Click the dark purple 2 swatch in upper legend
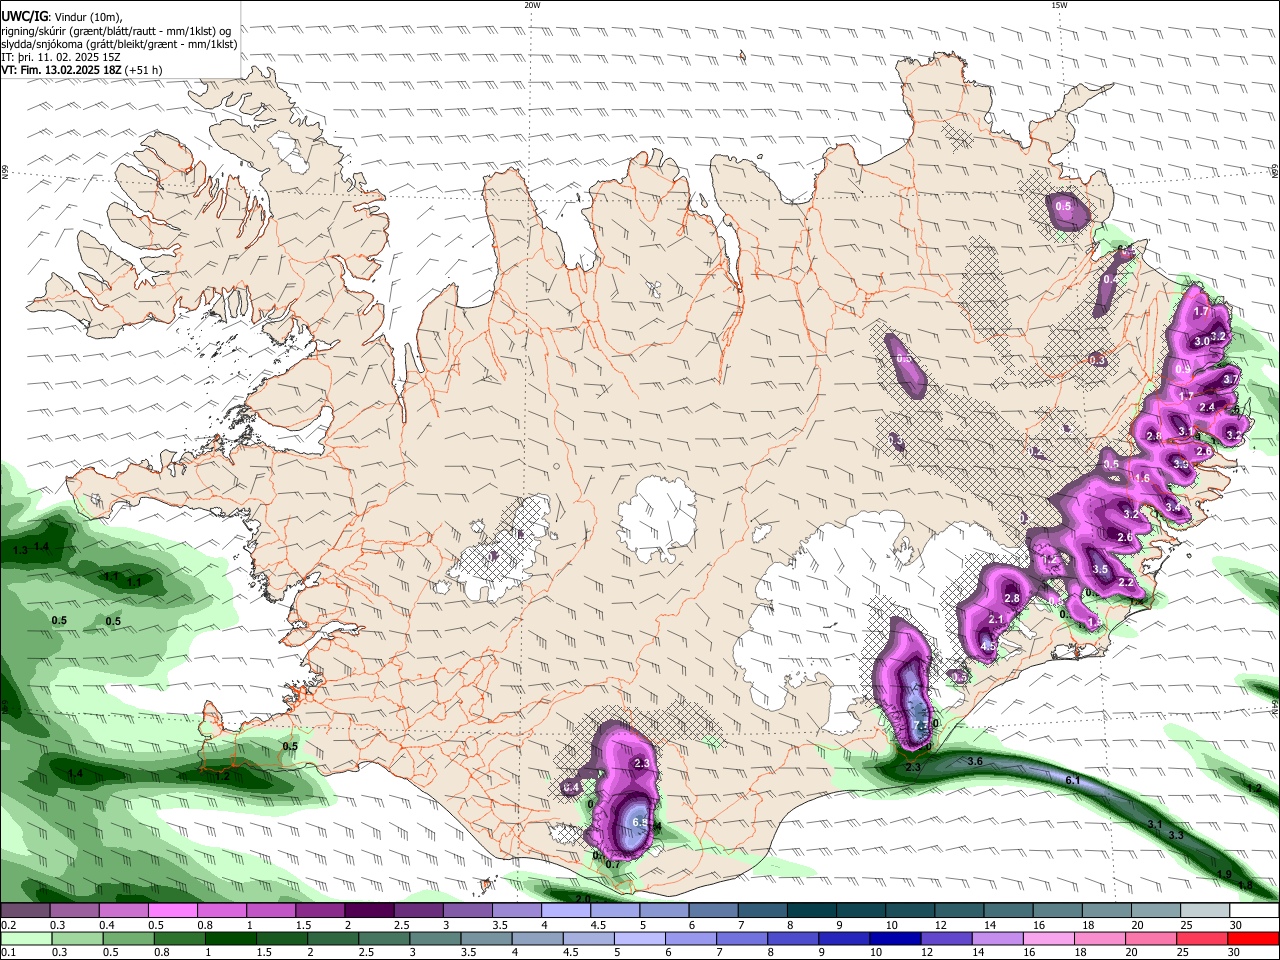Viewport: 1280px width, 960px height. pos(368,911)
